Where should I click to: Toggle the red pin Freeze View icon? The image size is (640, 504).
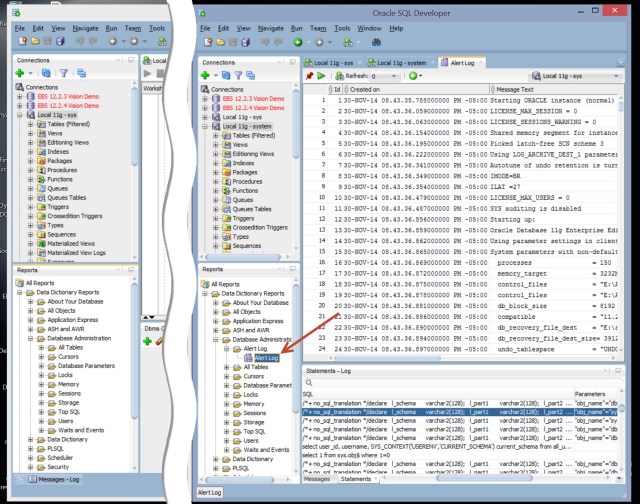309,75
